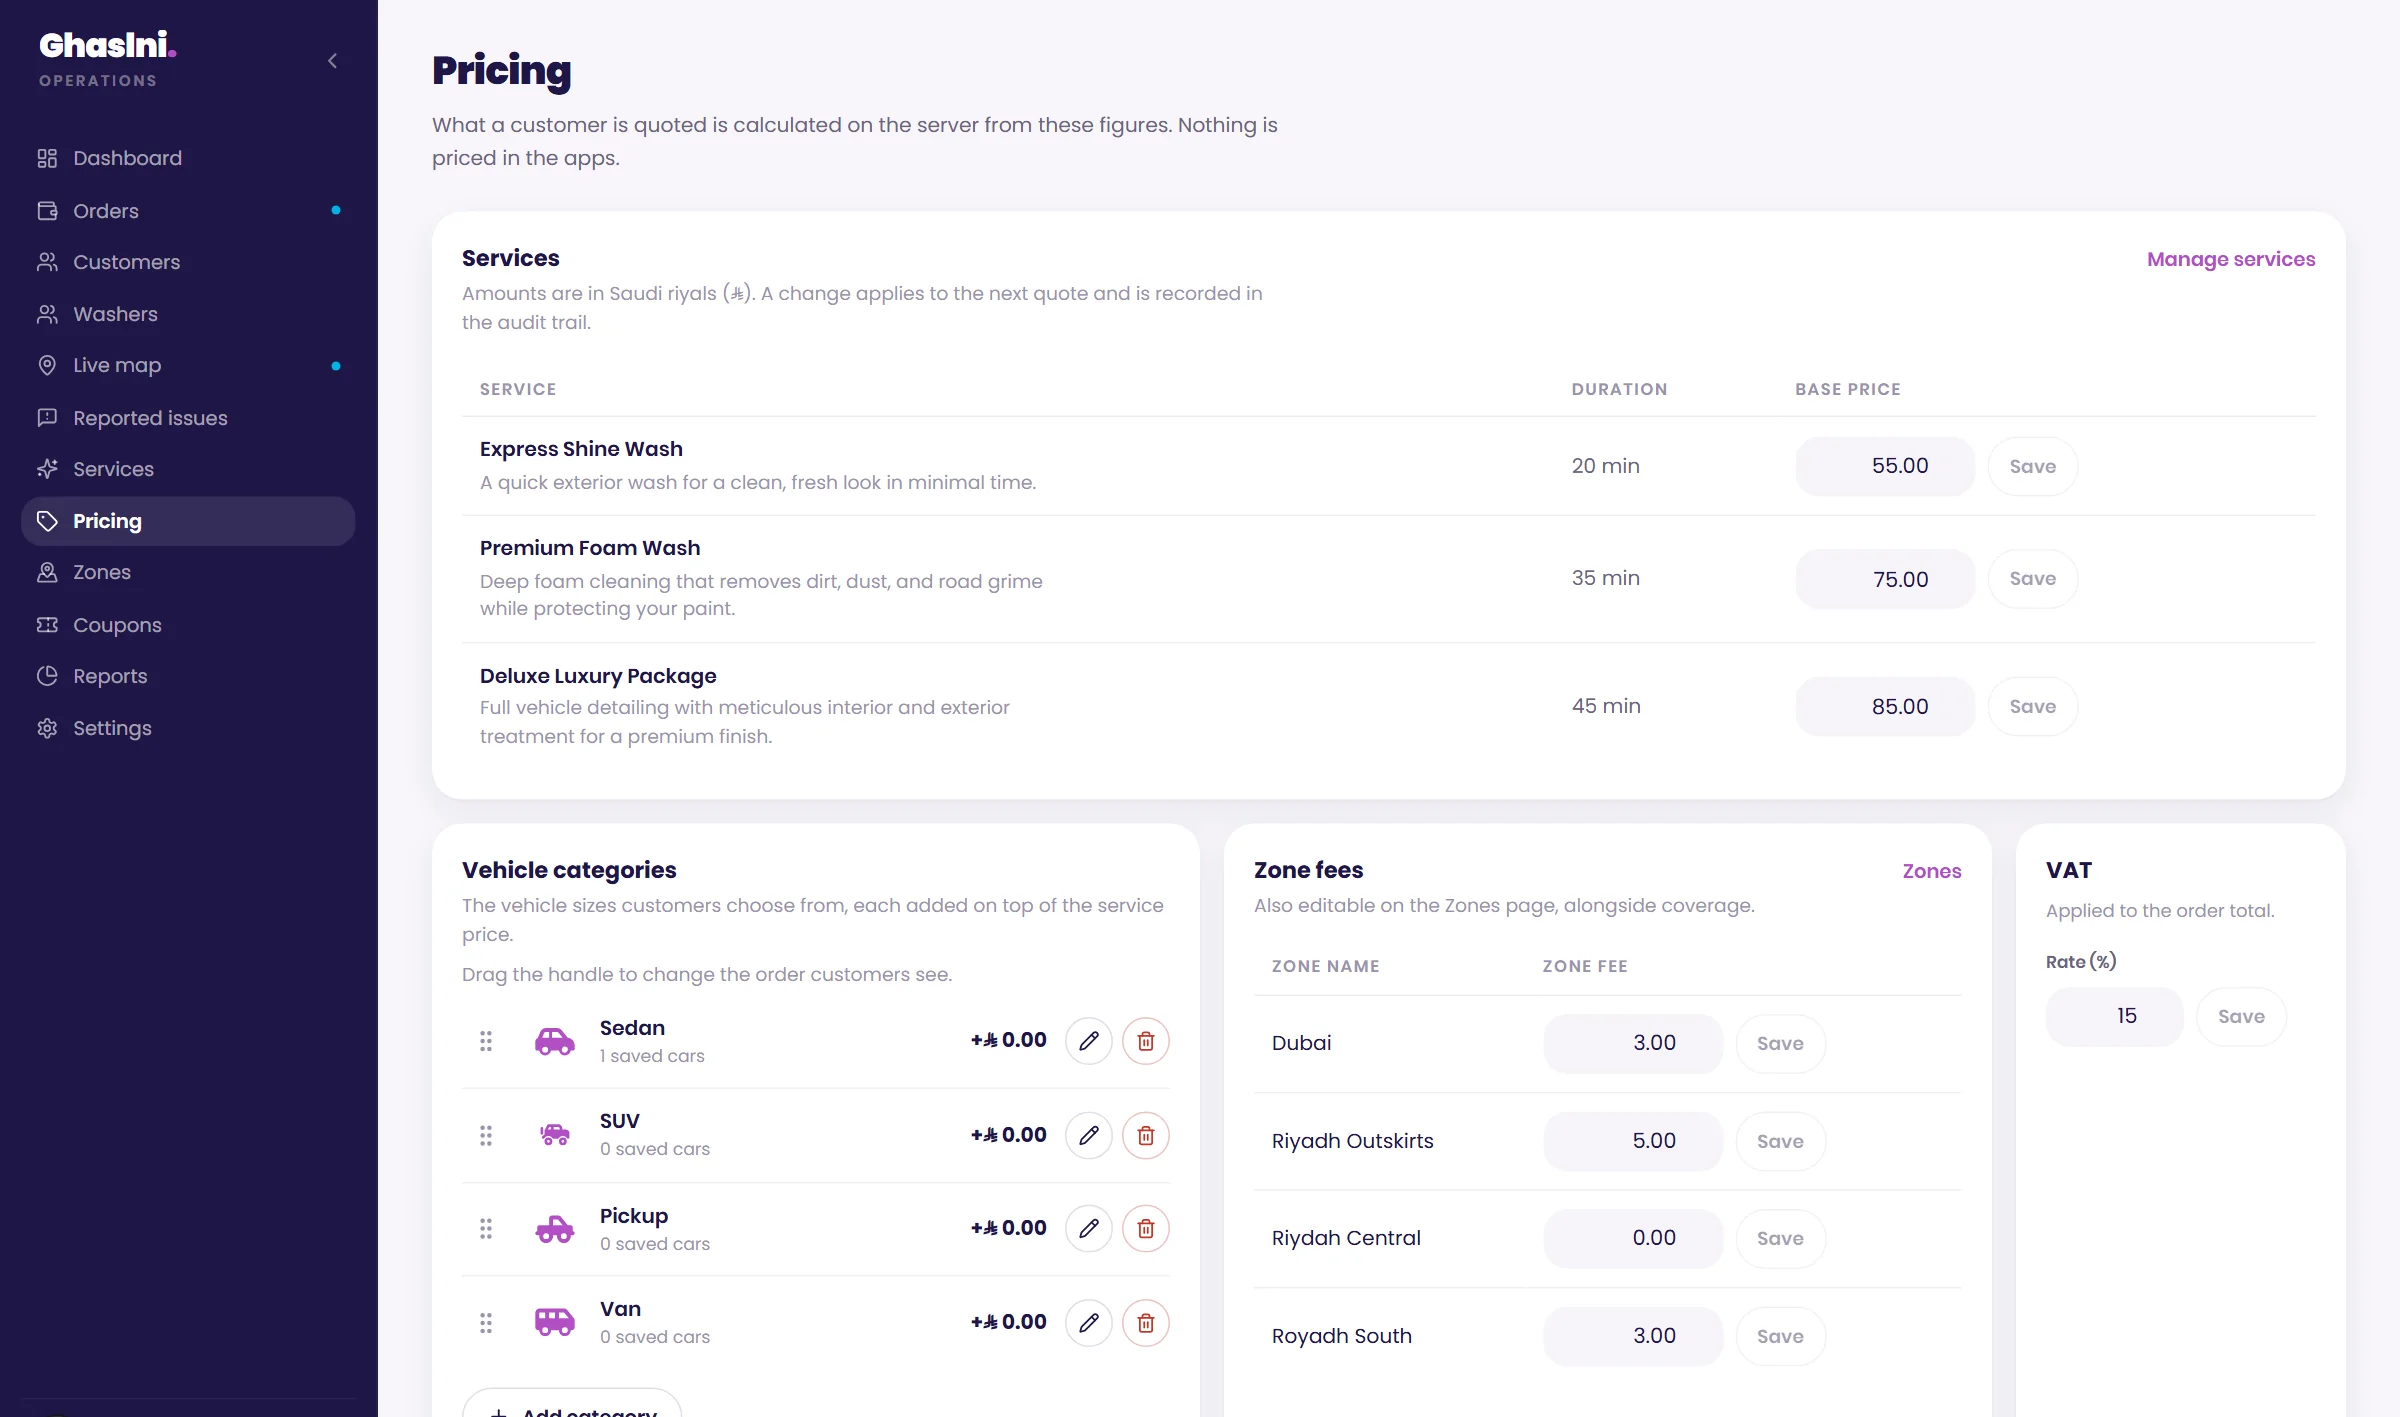Edit the Pickup category with pencil icon

1089,1228
